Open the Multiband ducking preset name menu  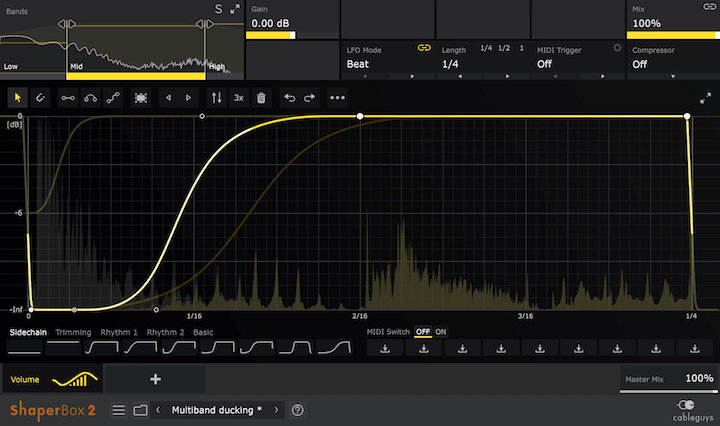point(216,410)
